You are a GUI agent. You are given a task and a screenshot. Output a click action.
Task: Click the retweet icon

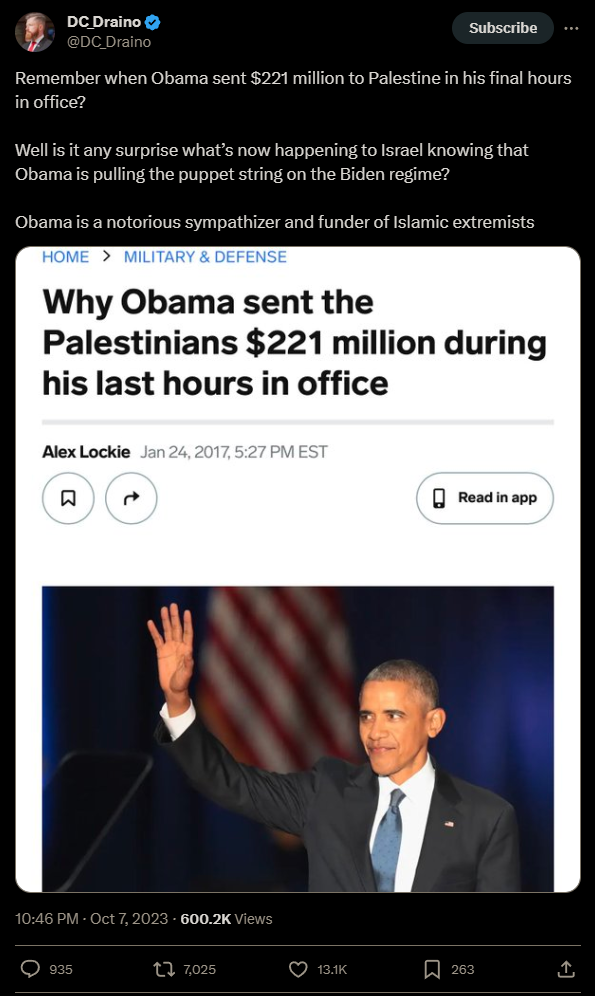[164, 969]
